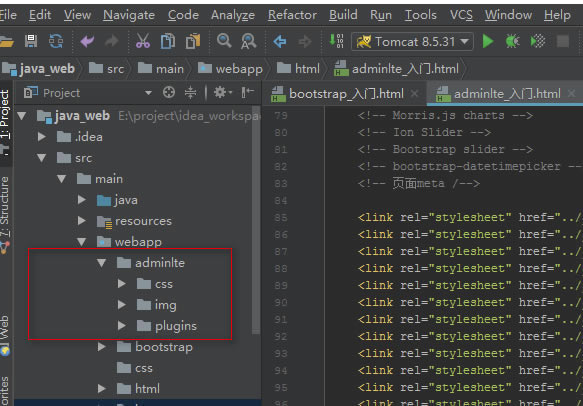This screenshot has width=583, height=406.
Task: Click the Scroll from Source target icon
Action: [169, 92]
